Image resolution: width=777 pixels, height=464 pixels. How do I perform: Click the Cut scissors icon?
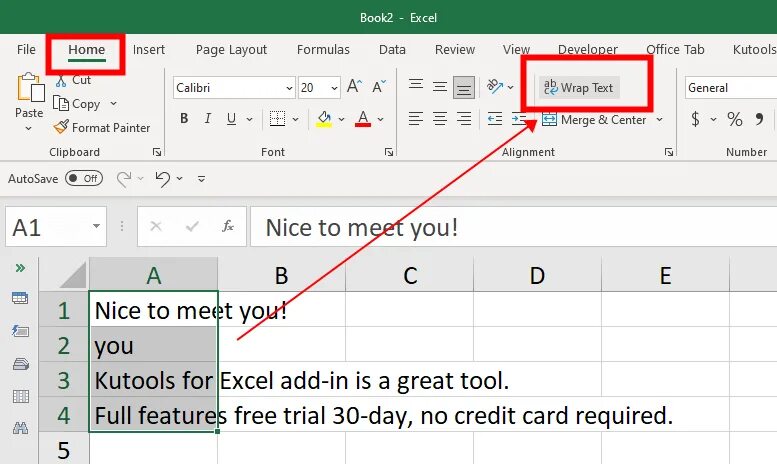coord(61,80)
